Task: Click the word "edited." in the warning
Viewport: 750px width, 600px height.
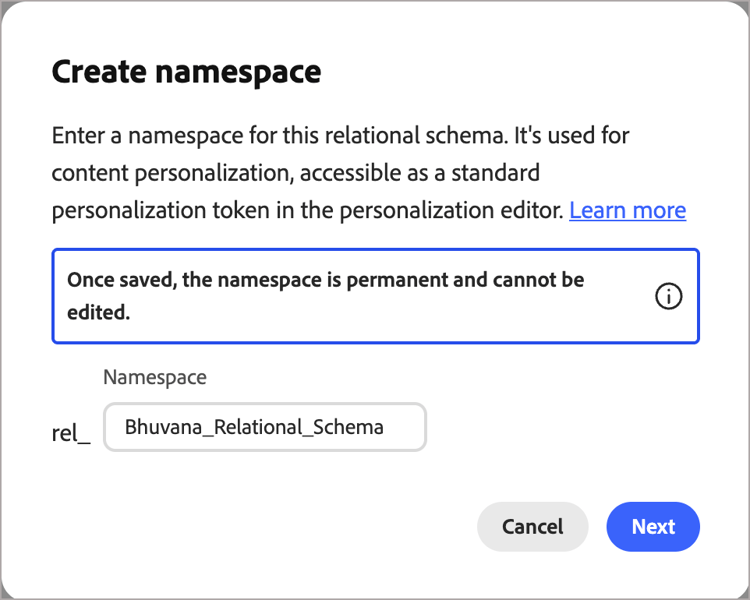Action: click(x=99, y=312)
